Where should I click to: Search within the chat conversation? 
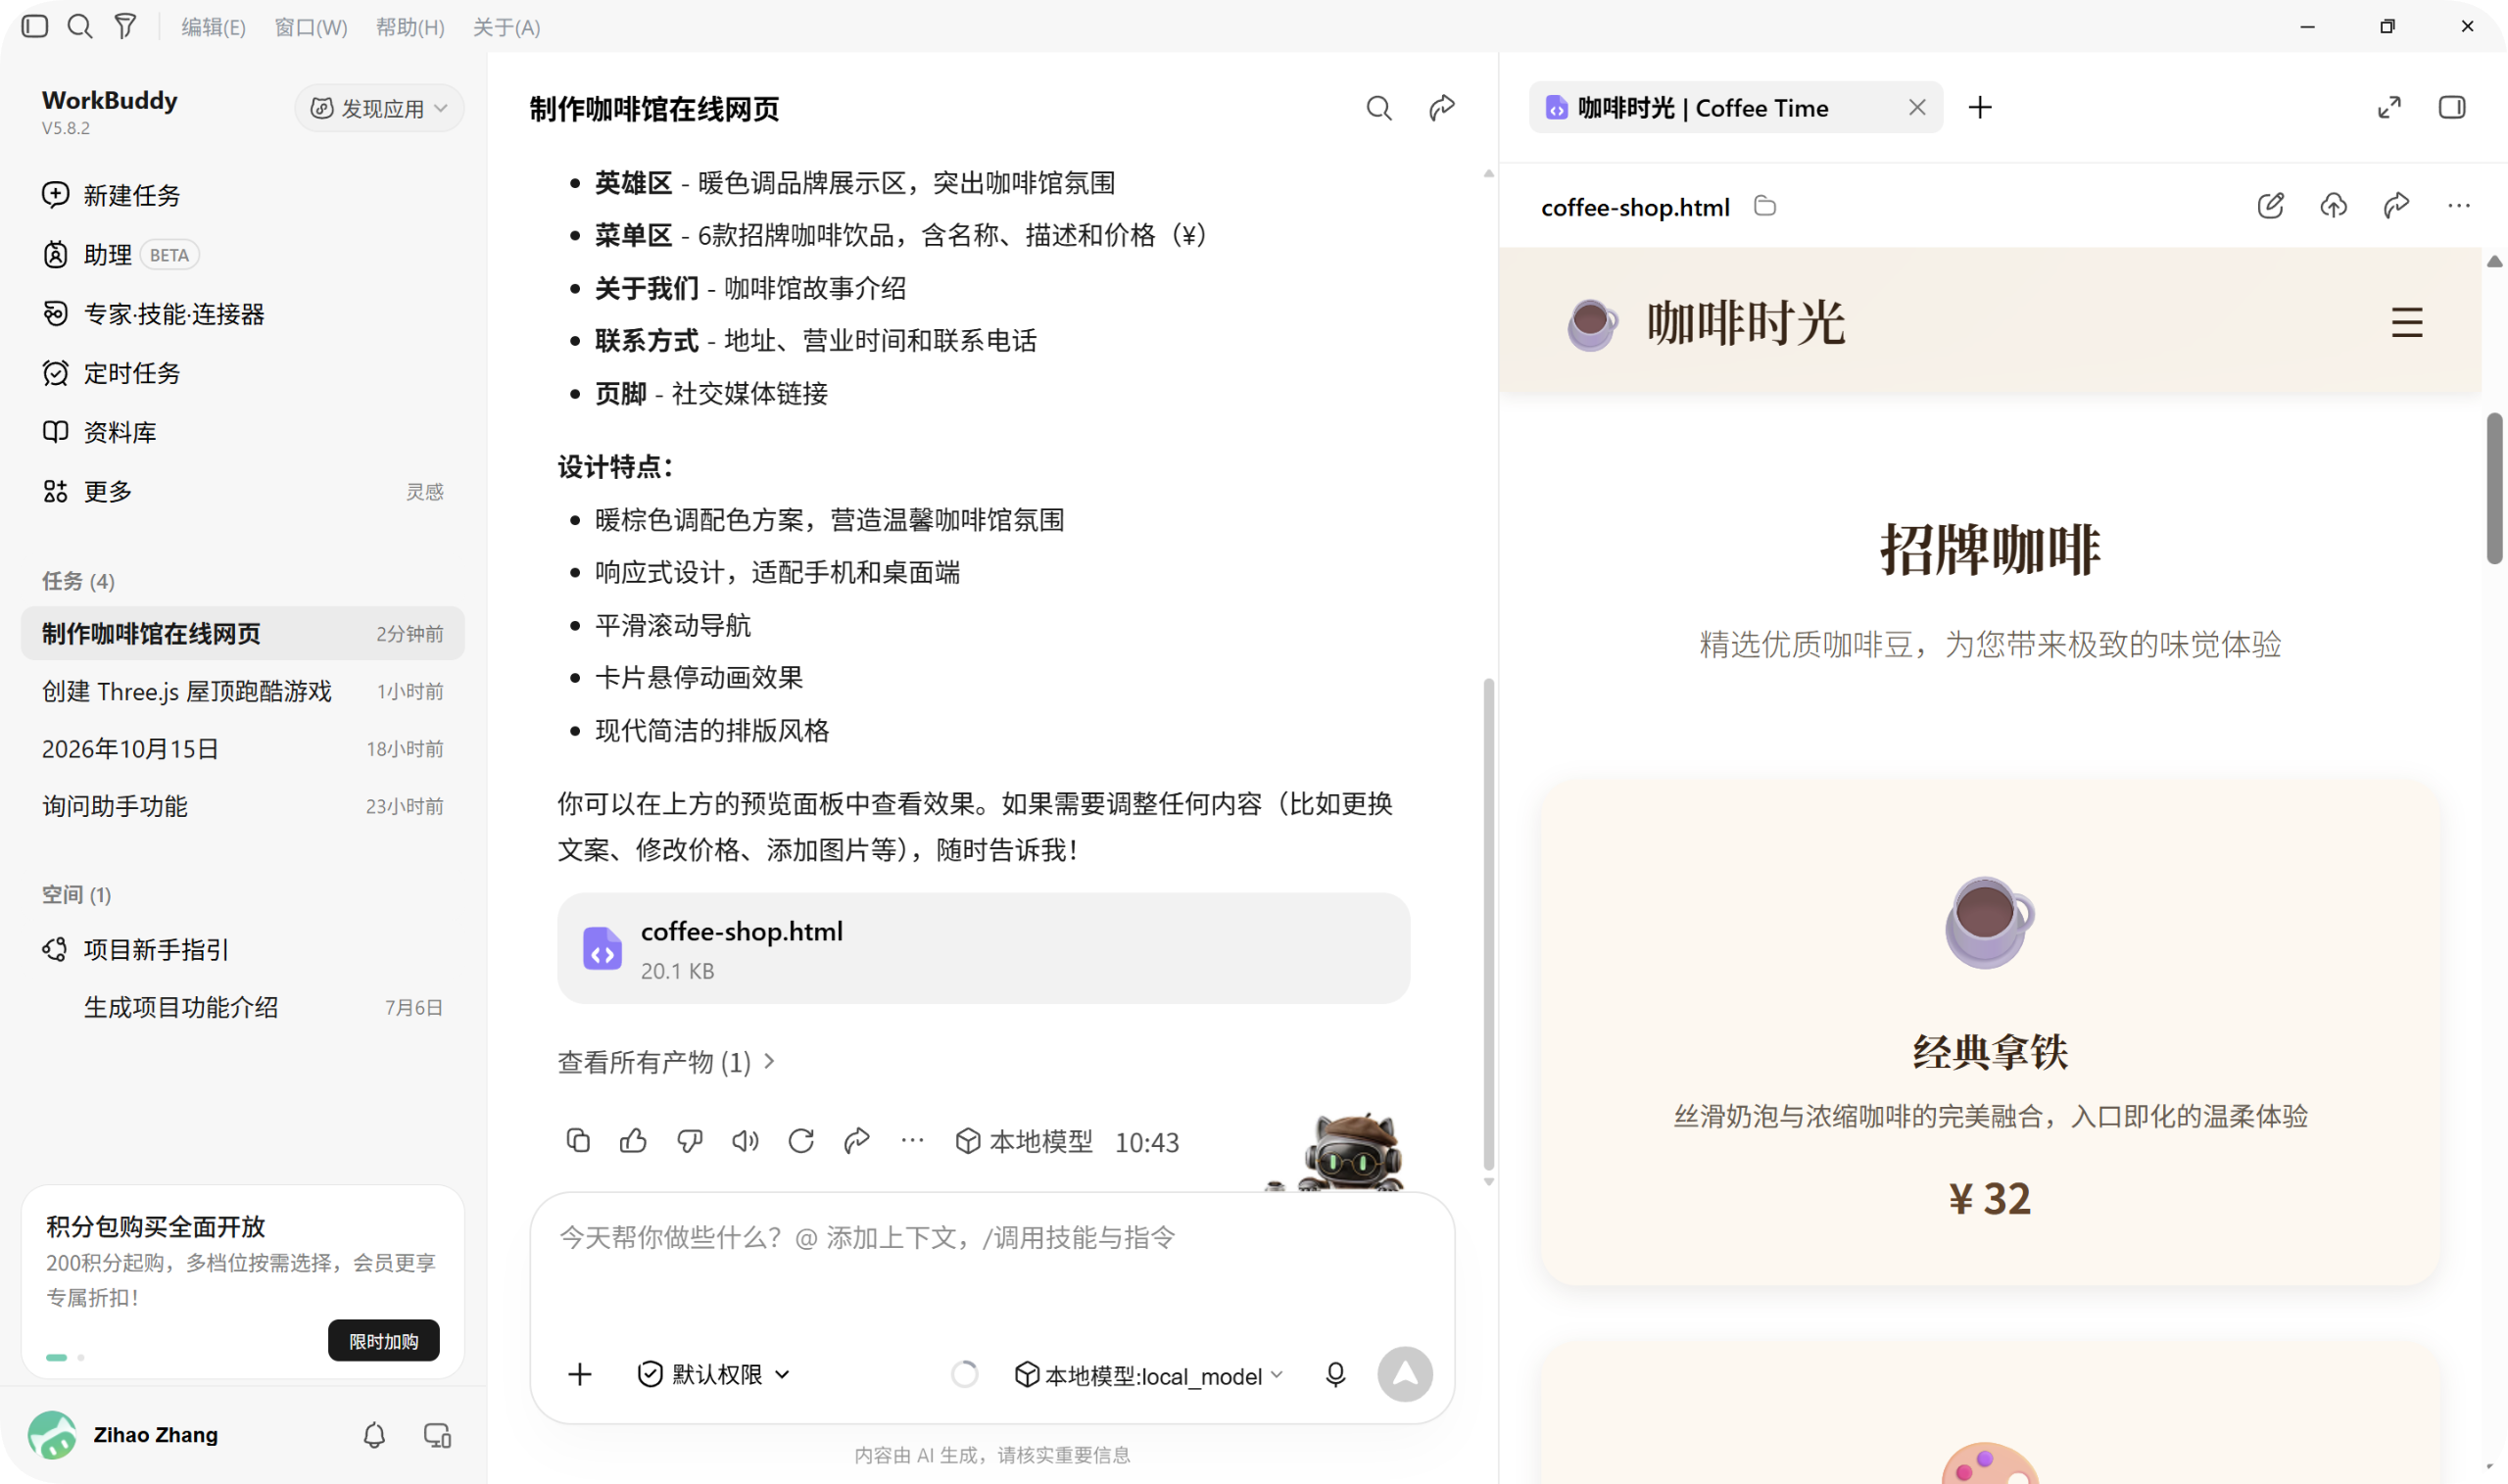click(x=1379, y=108)
